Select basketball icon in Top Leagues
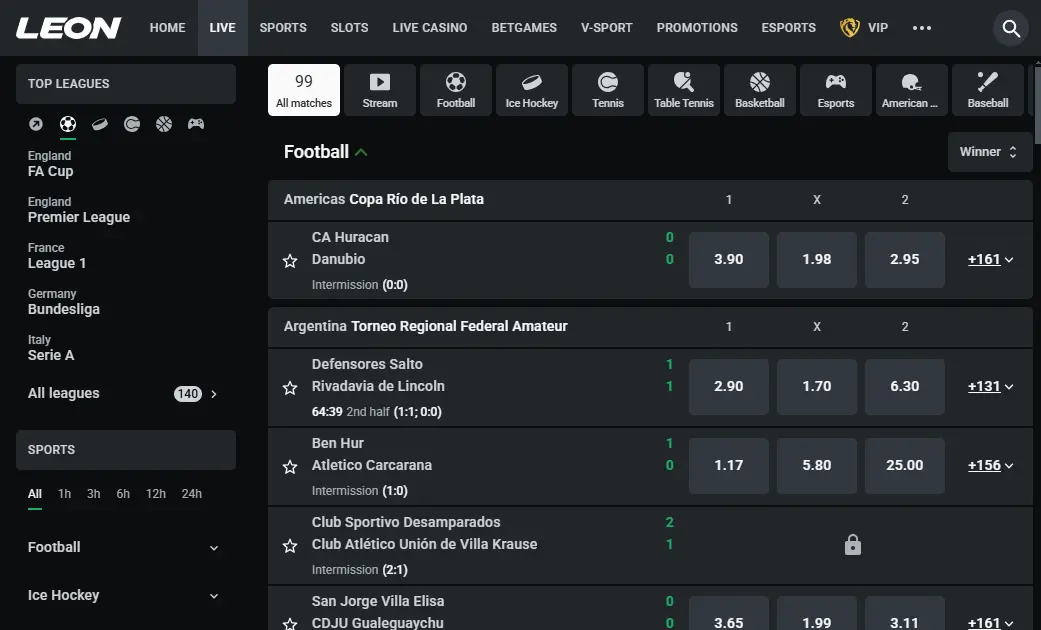 tap(164, 124)
